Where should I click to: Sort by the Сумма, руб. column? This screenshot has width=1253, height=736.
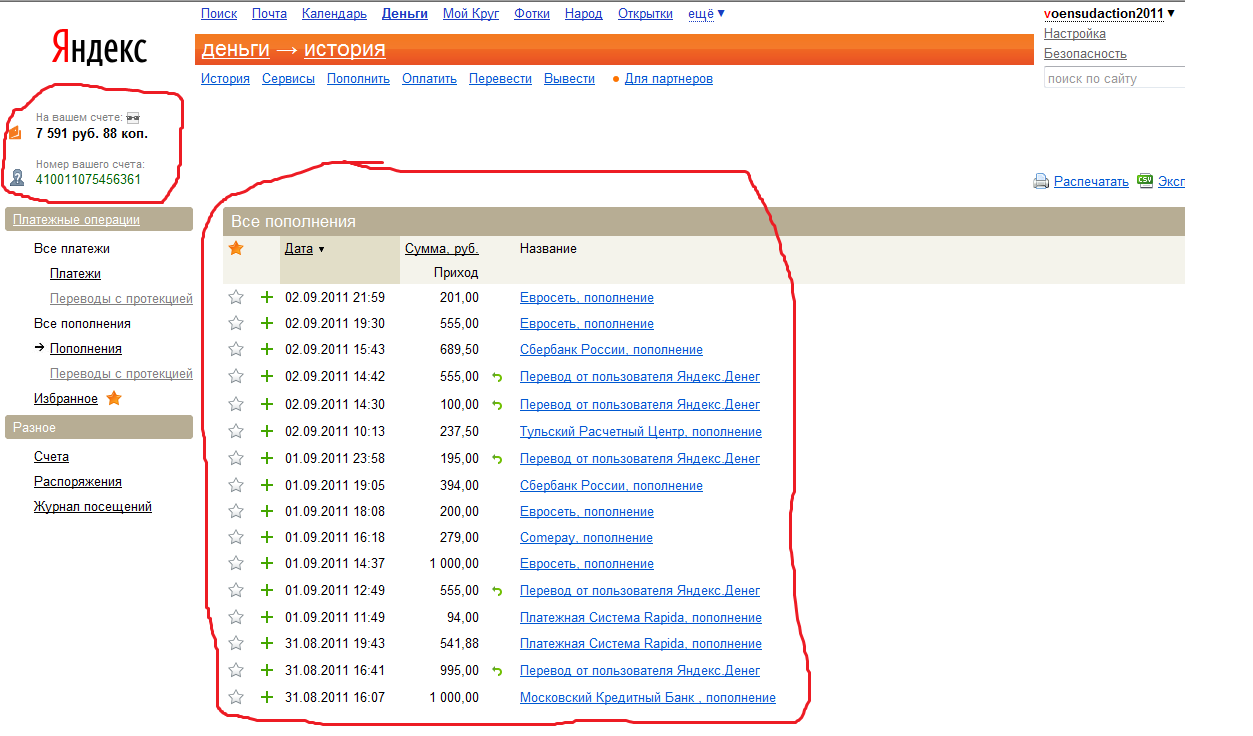click(441, 248)
